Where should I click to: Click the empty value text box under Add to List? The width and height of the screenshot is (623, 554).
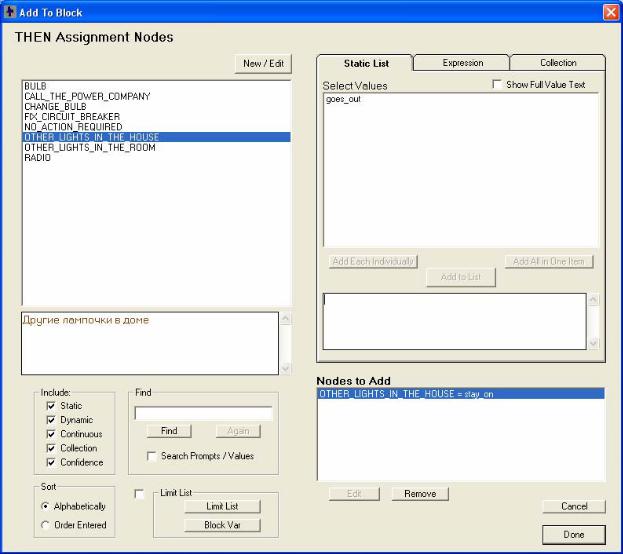pos(455,322)
